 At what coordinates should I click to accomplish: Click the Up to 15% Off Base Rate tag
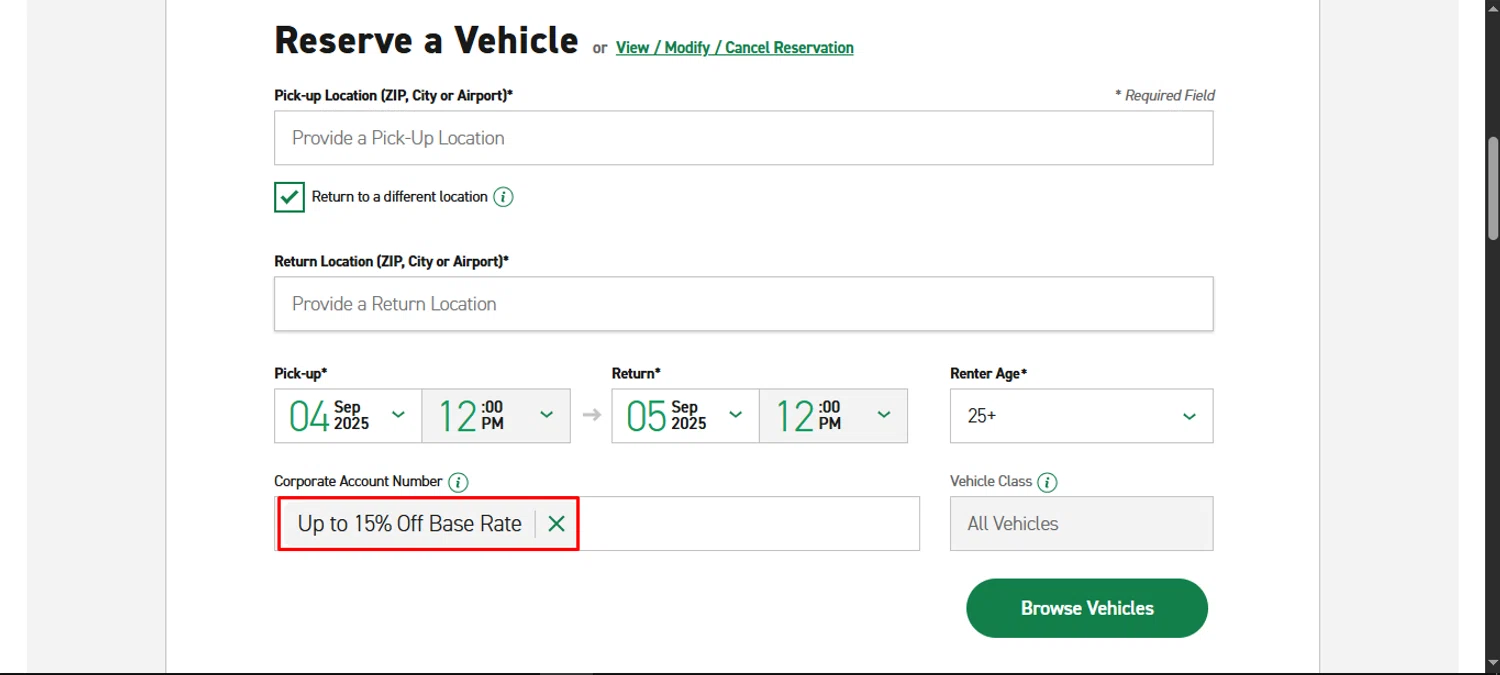(410, 523)
